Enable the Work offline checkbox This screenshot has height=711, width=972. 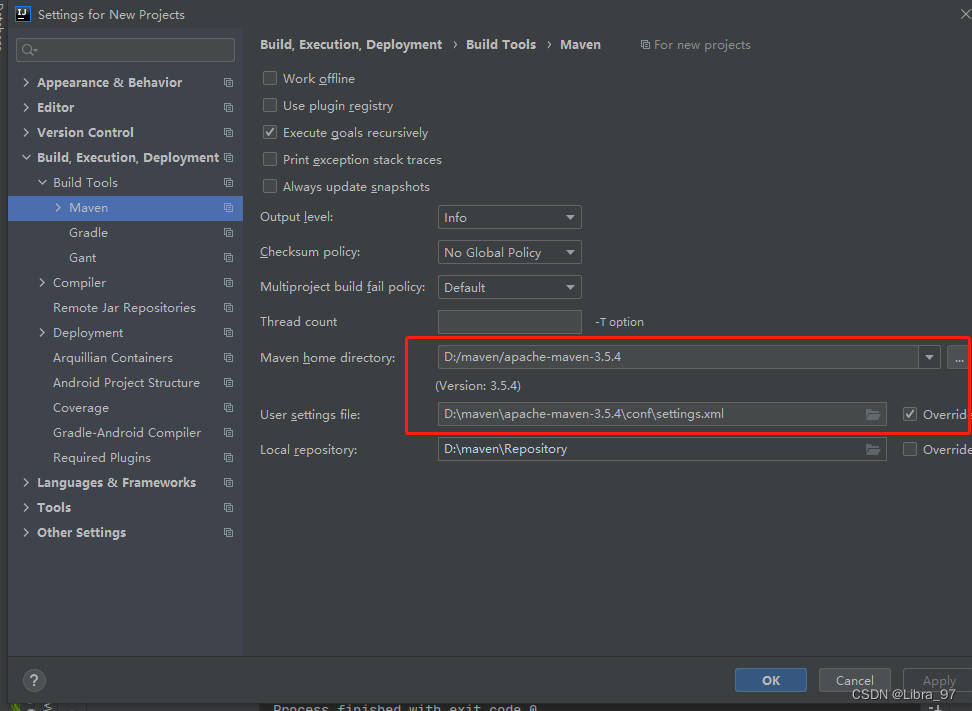tap(270, 78)
